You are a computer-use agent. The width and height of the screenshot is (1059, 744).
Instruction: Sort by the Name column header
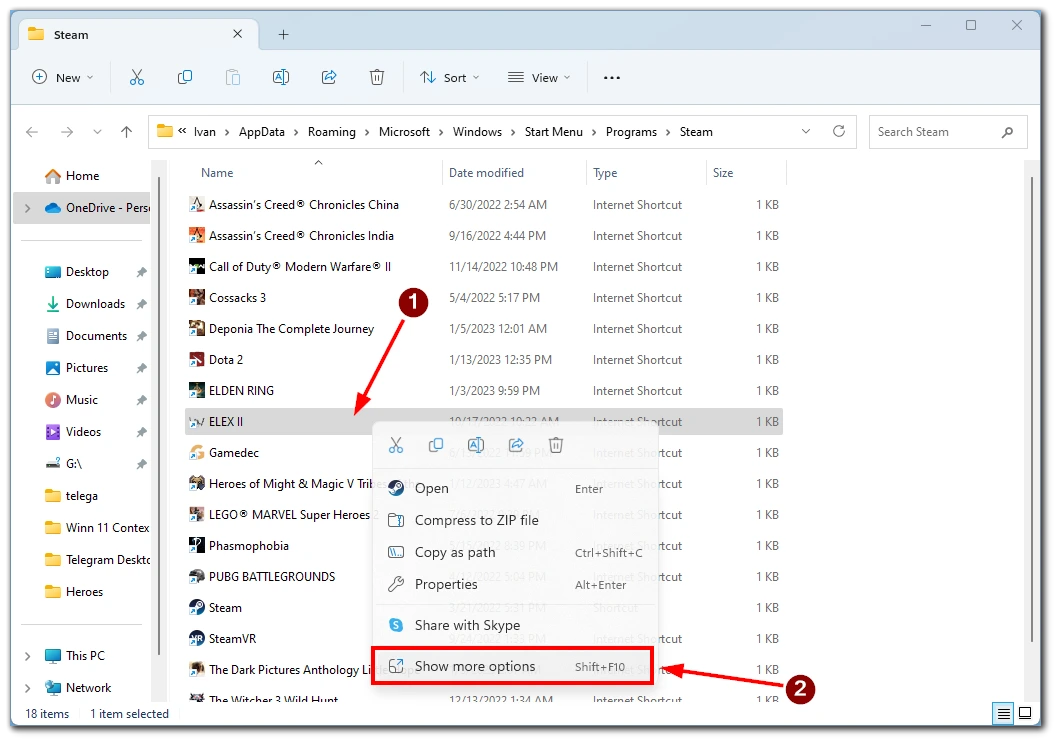pos(313,173)
